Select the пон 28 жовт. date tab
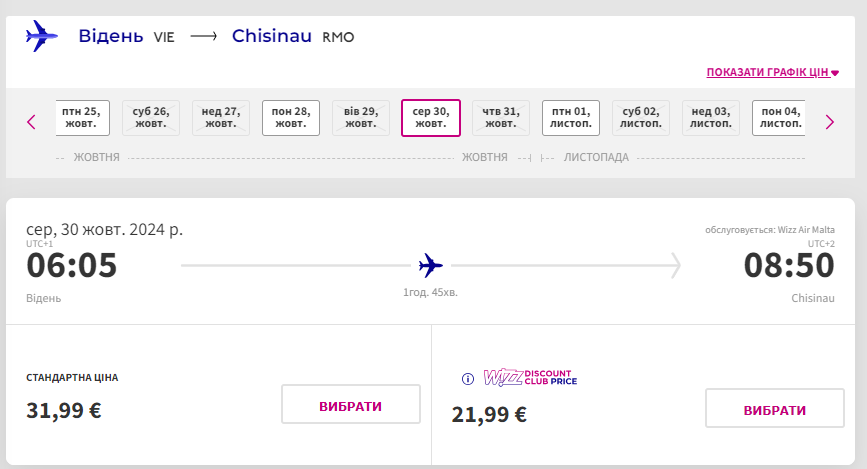 click(x=291, y=118)
